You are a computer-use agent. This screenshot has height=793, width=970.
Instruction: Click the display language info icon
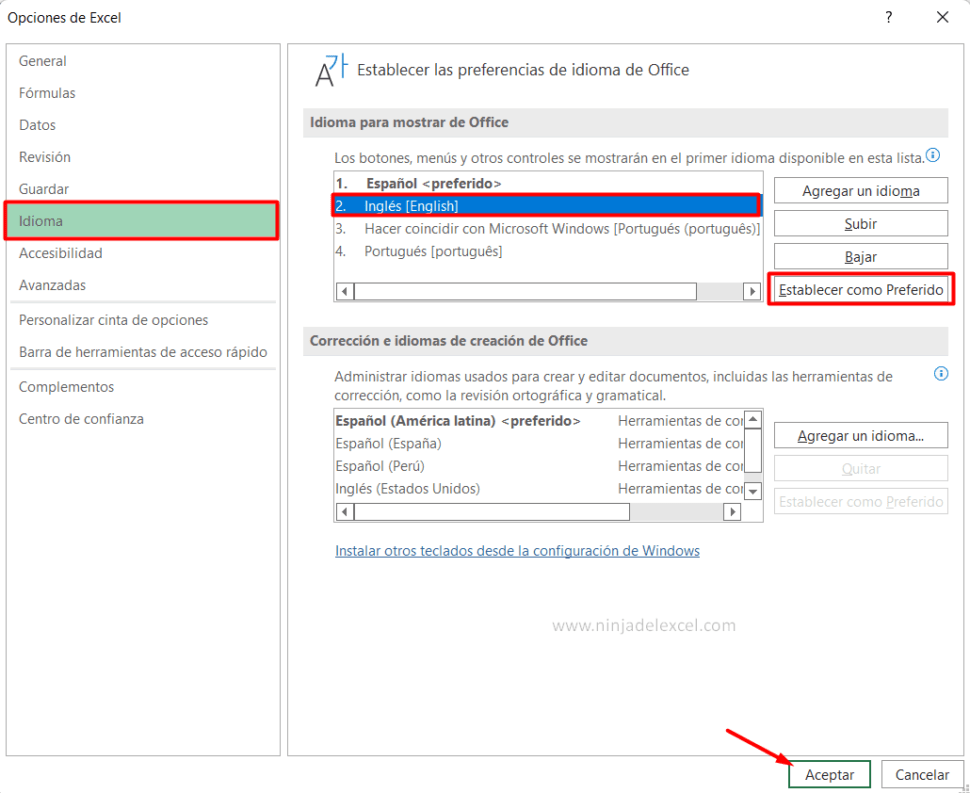click(935, 155)
